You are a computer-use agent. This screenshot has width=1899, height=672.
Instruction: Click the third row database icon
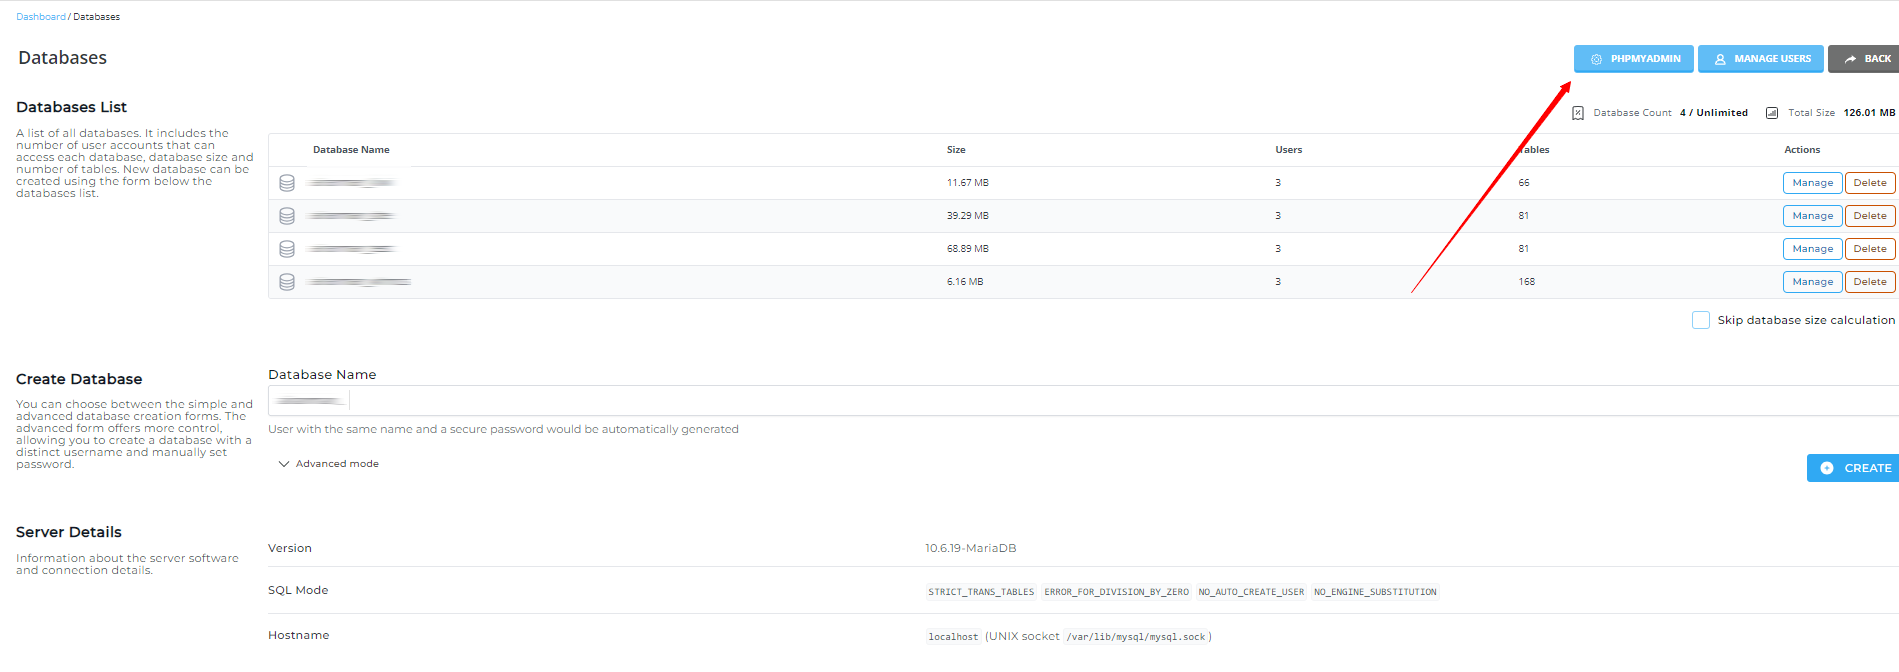click(287, 249)
